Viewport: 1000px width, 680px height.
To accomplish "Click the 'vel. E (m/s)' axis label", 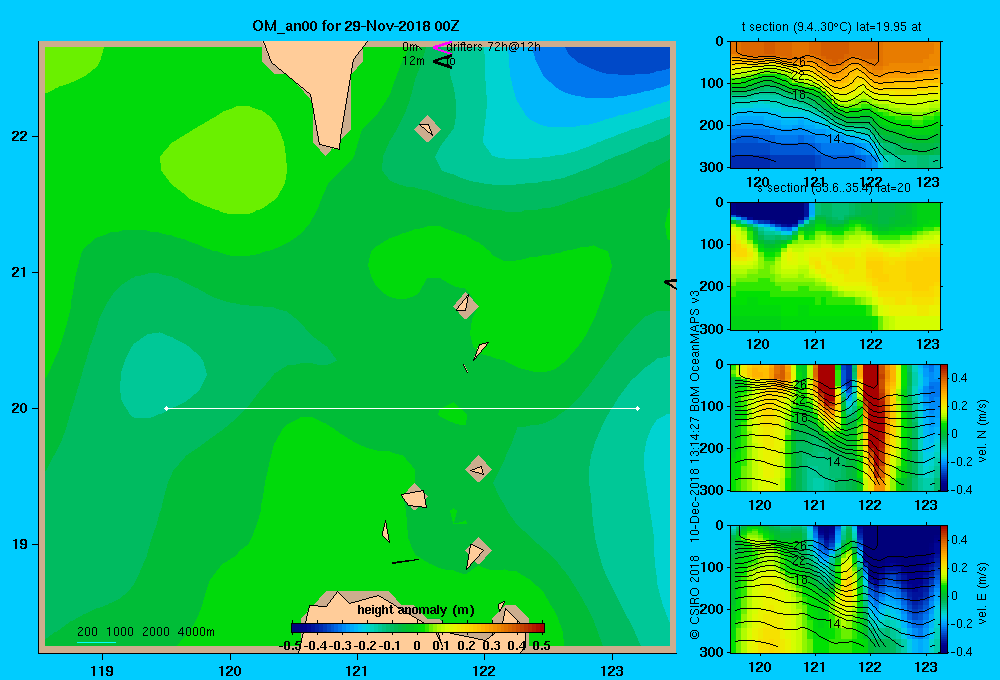I will (982, 593).
